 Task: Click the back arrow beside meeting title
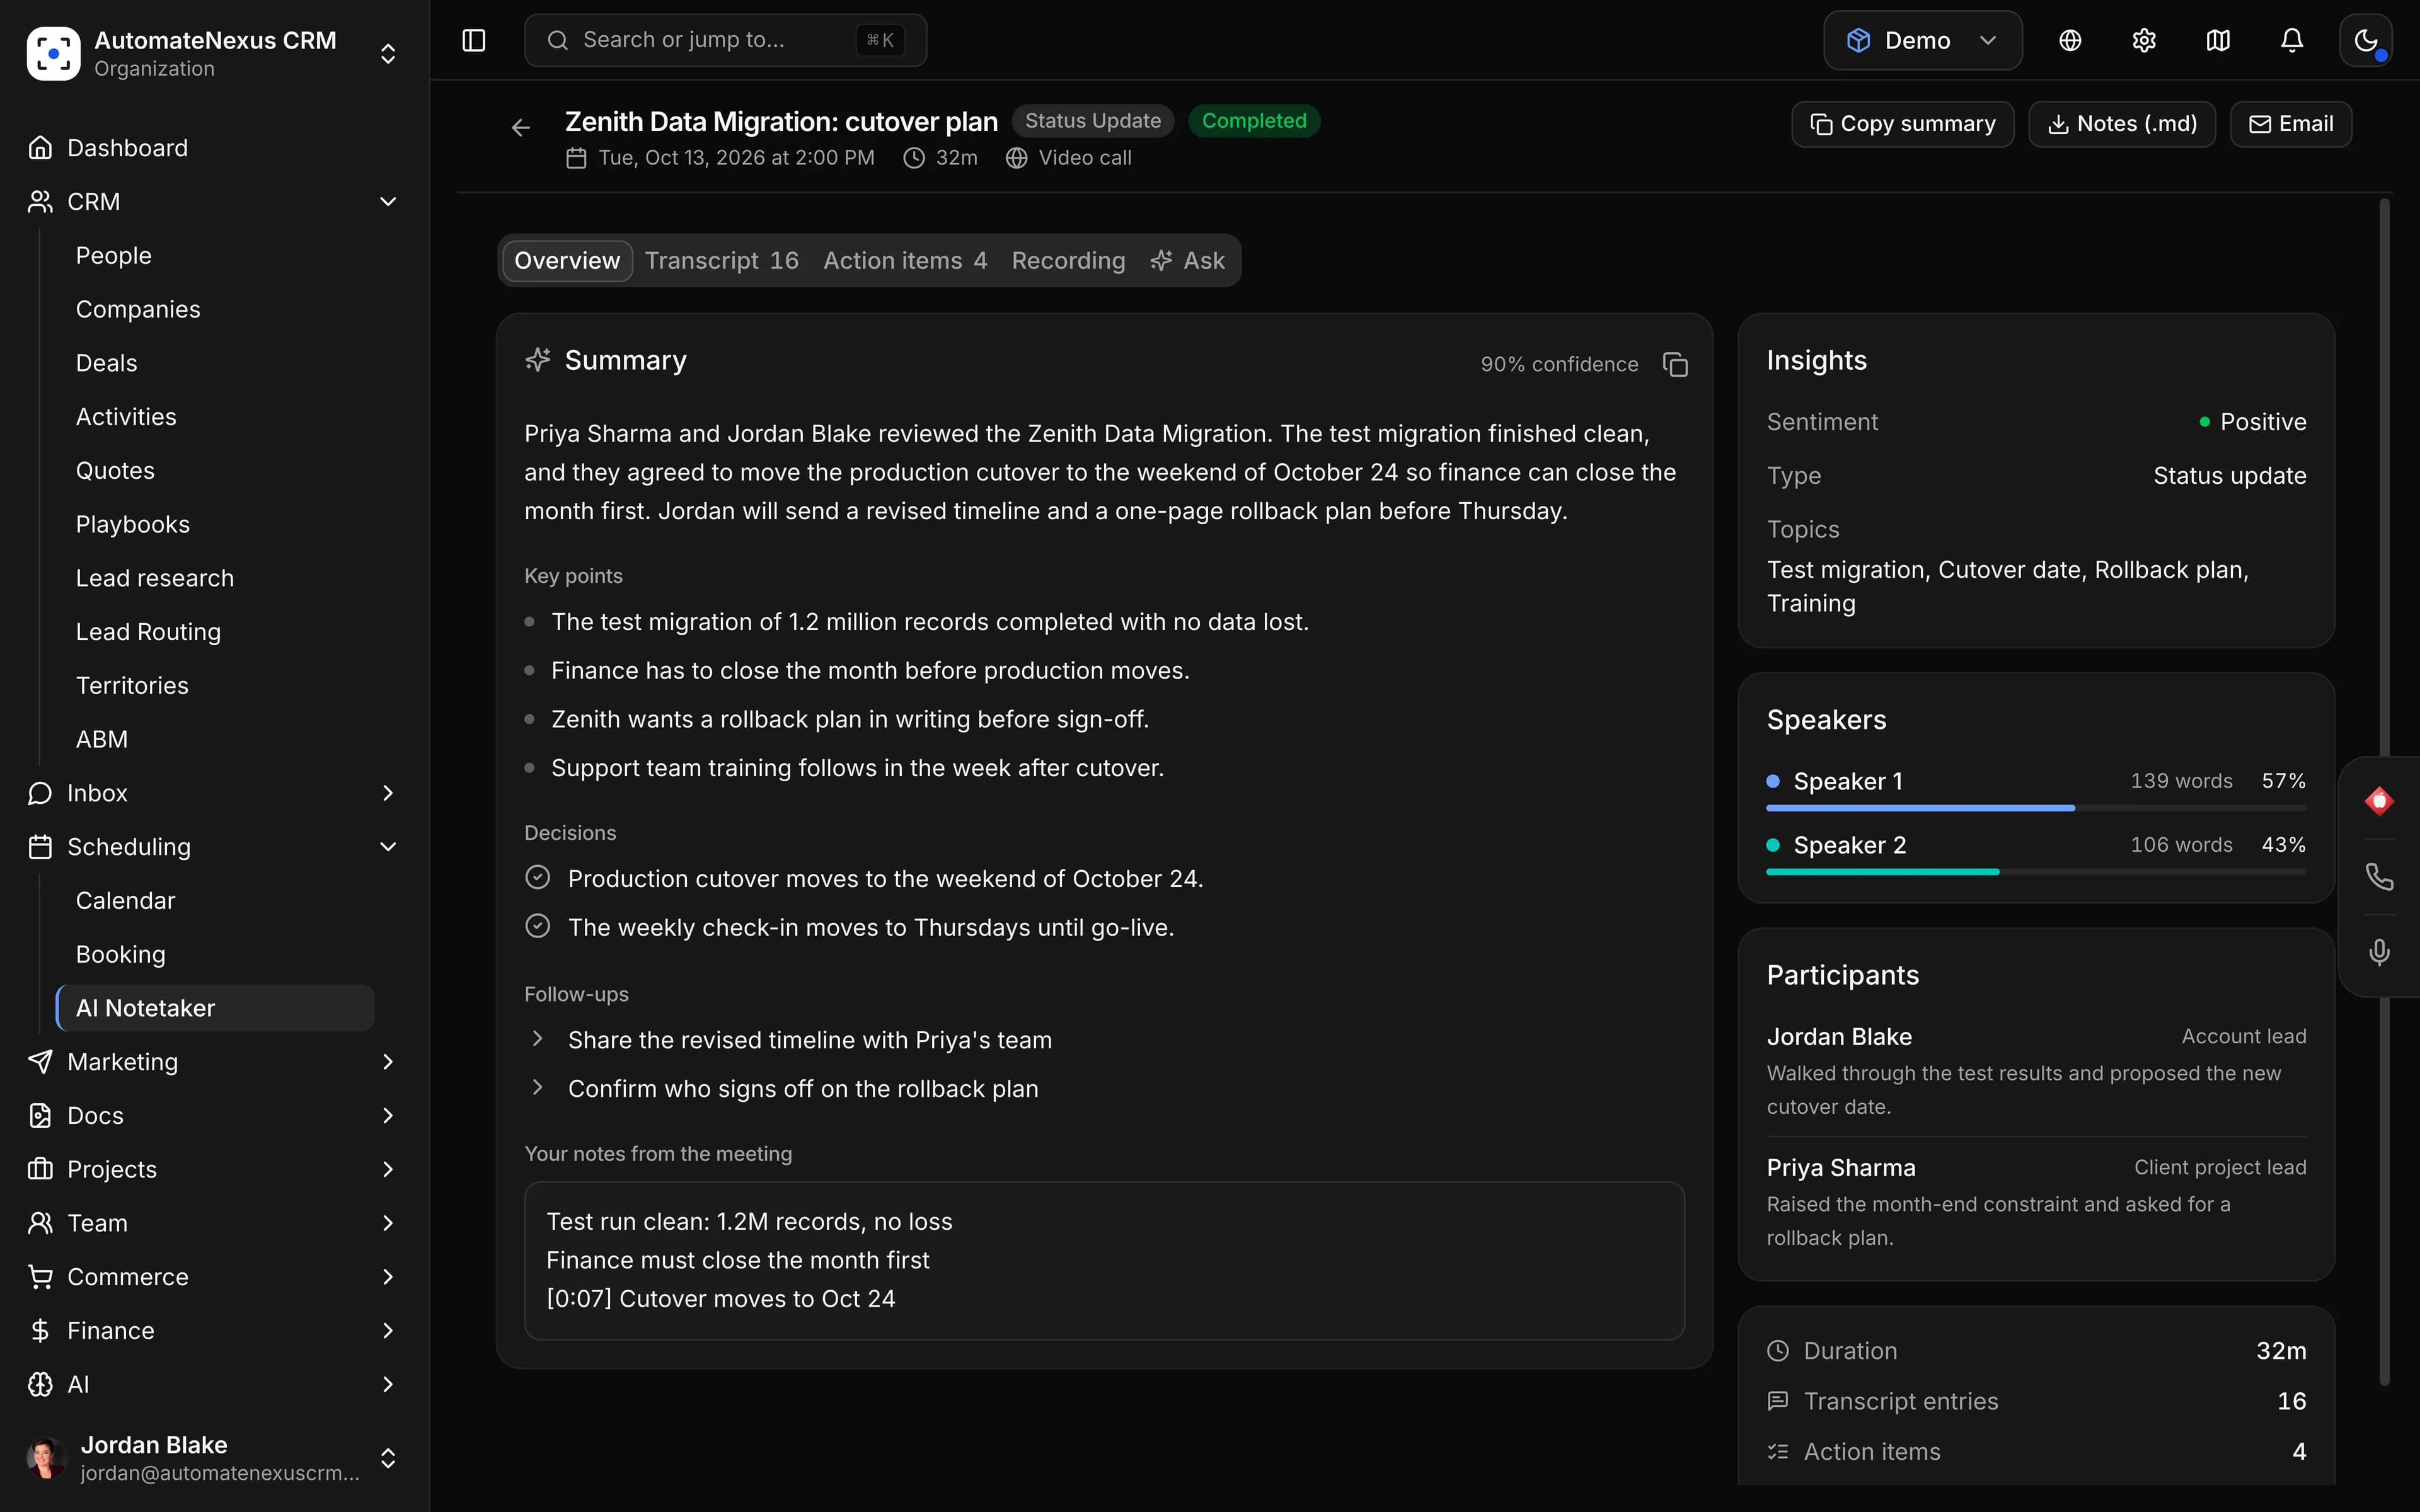click(x=521, y=127)
